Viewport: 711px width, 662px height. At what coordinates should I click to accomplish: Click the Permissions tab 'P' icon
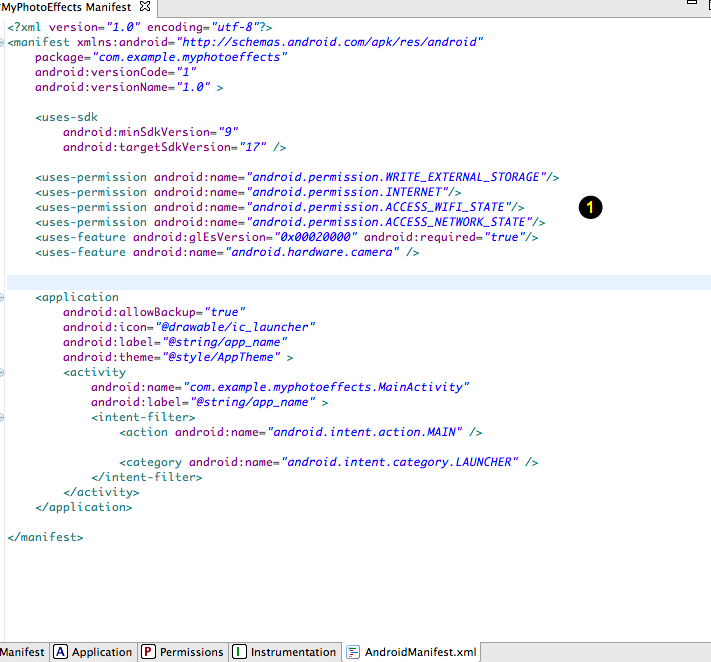pos(148,652)
